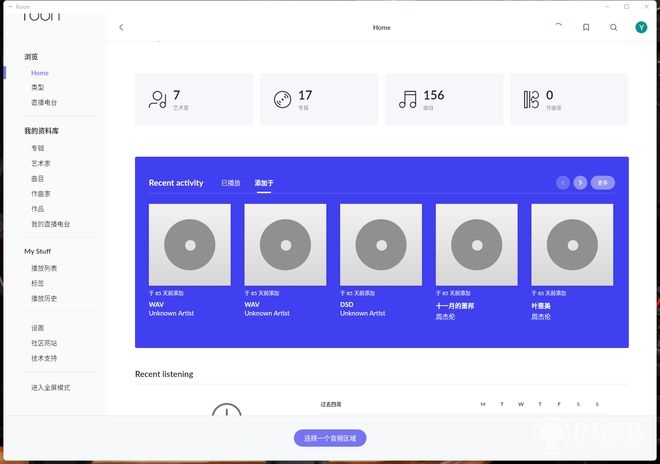Minimize the Roon window

coord(607,6)
